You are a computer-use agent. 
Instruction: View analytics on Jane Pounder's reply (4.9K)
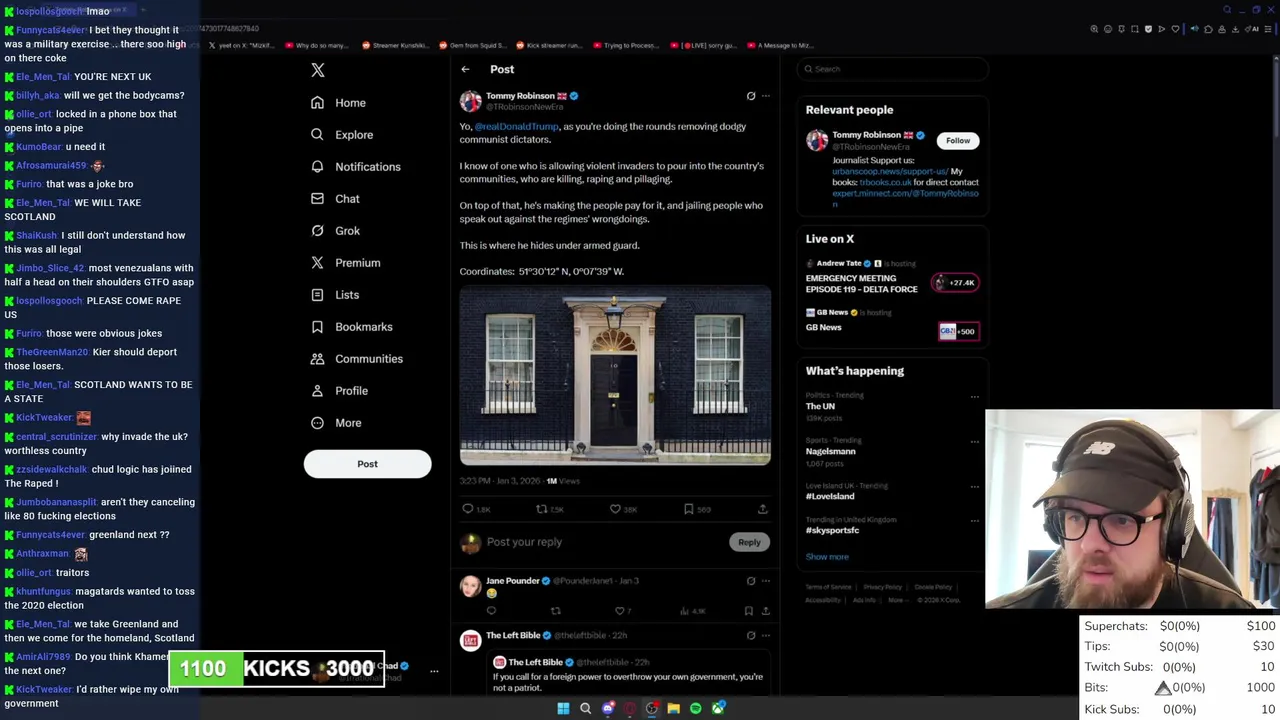point(685,611)
